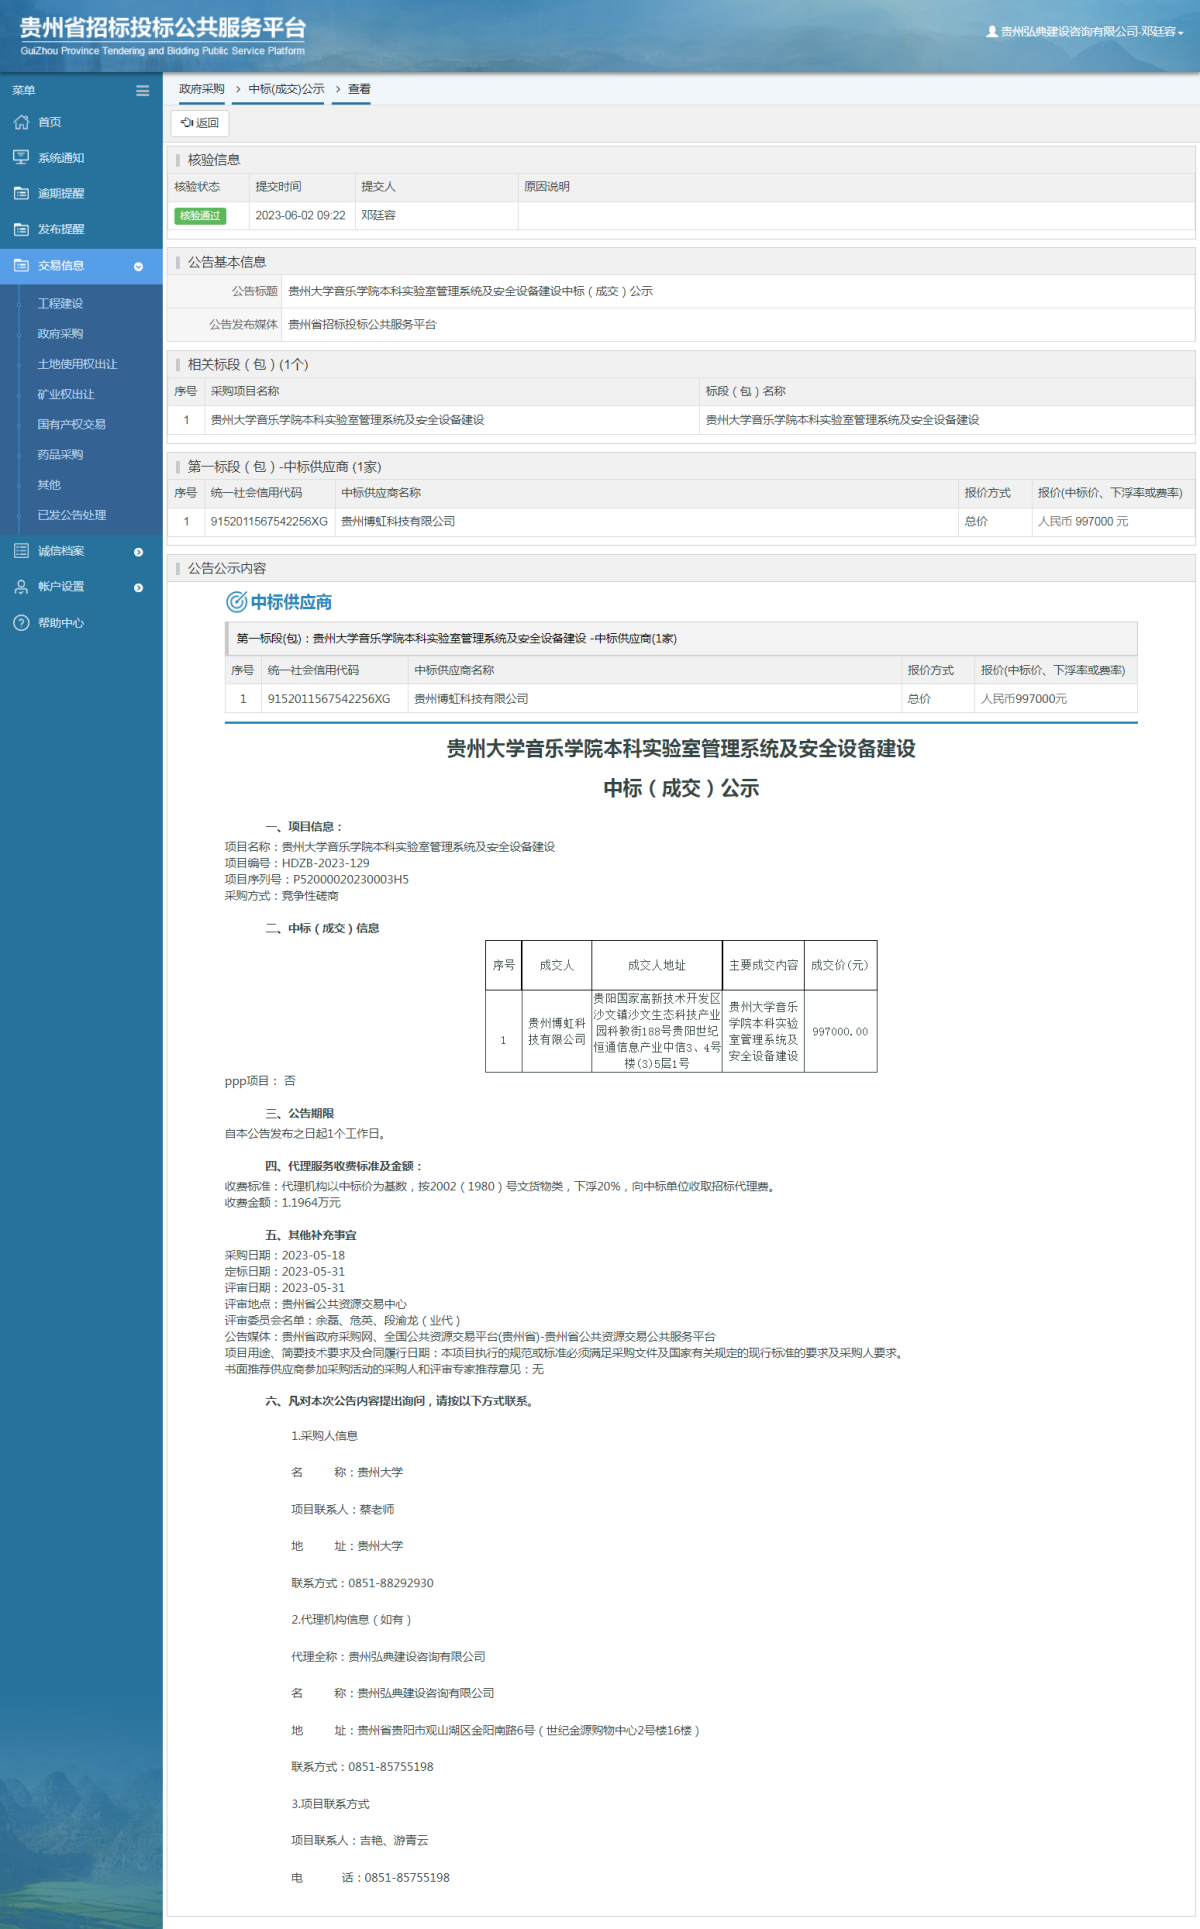Image resolution: width=1200 pixels, height=1929 pixels.
Task: Open 系统通知 in the sidebar
Action: [x=61, y=158]
